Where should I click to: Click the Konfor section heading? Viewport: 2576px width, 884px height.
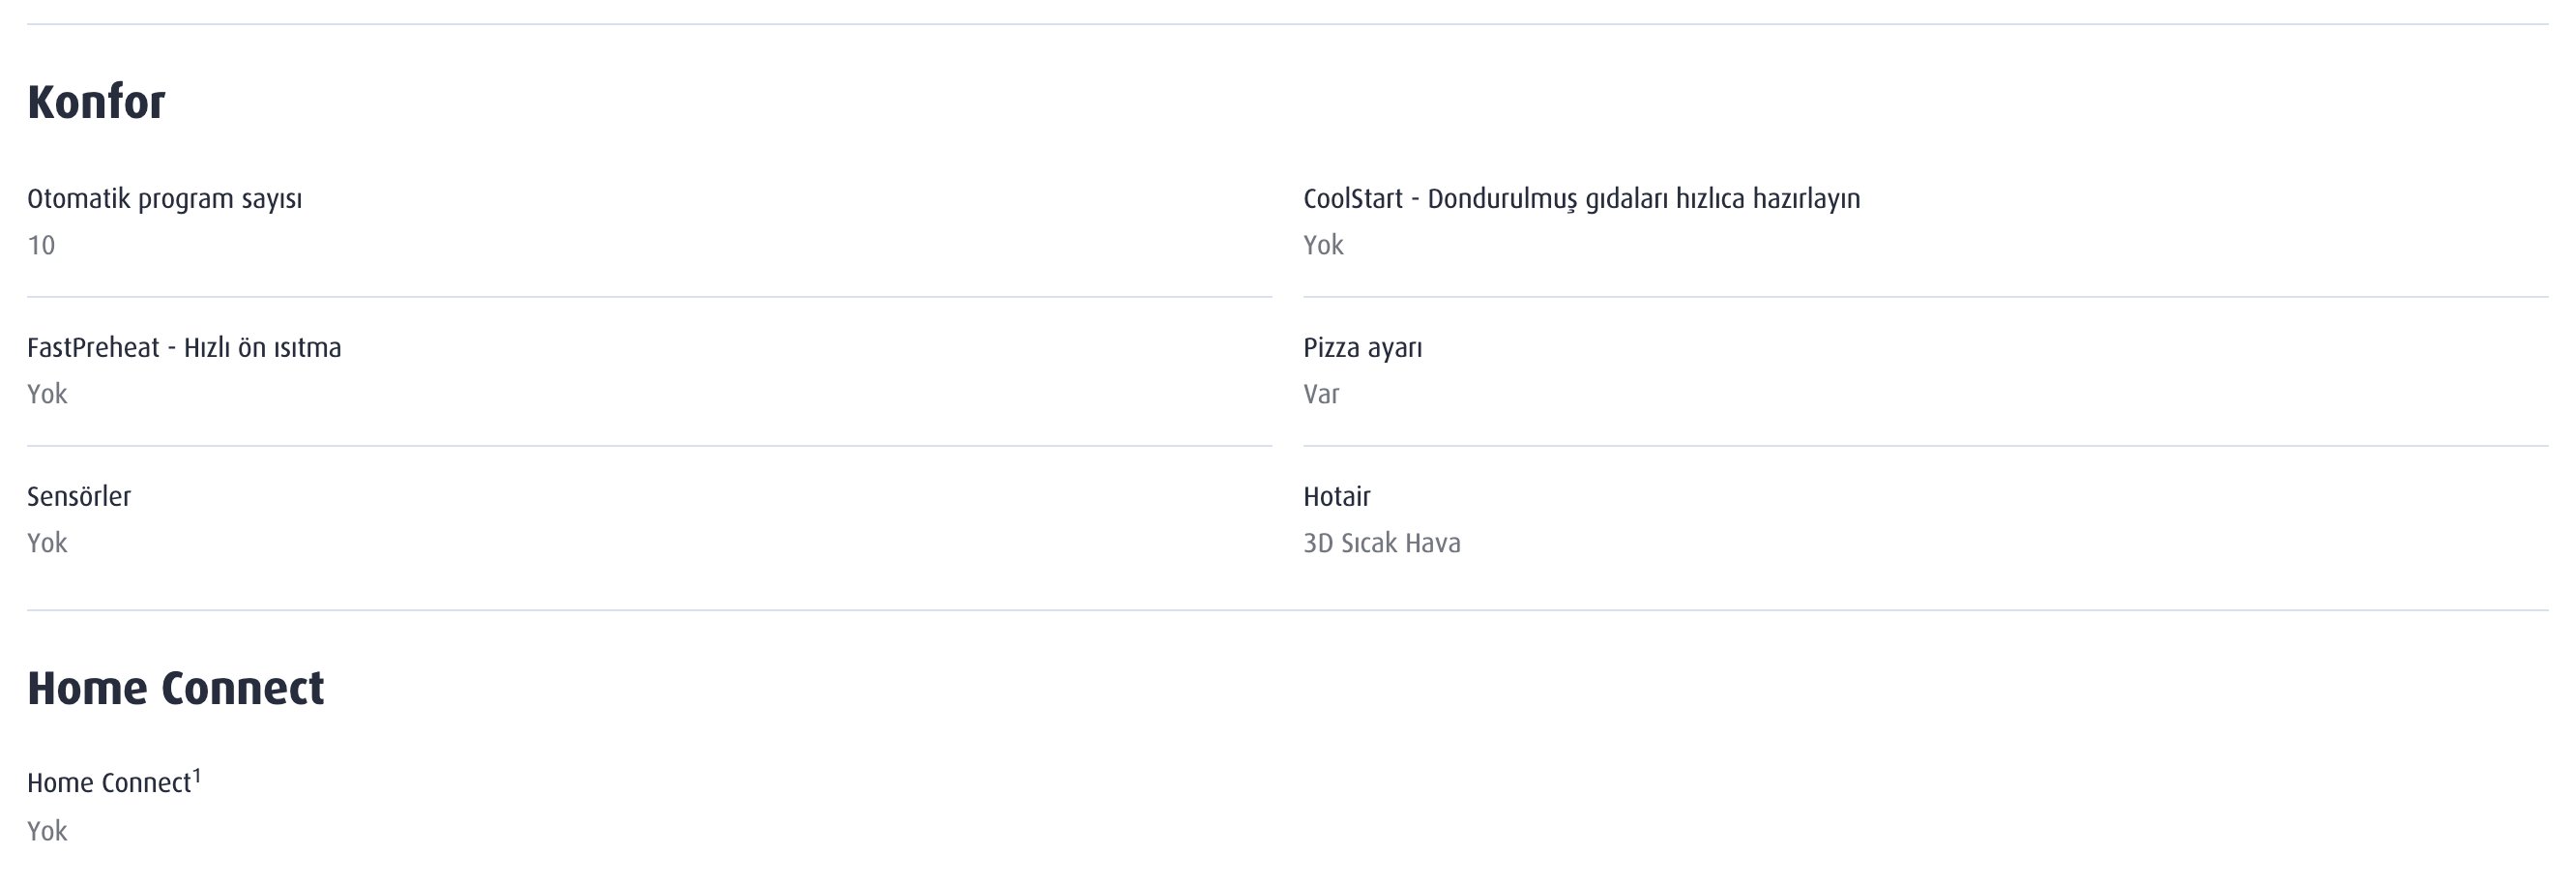(x=96, y=102)
